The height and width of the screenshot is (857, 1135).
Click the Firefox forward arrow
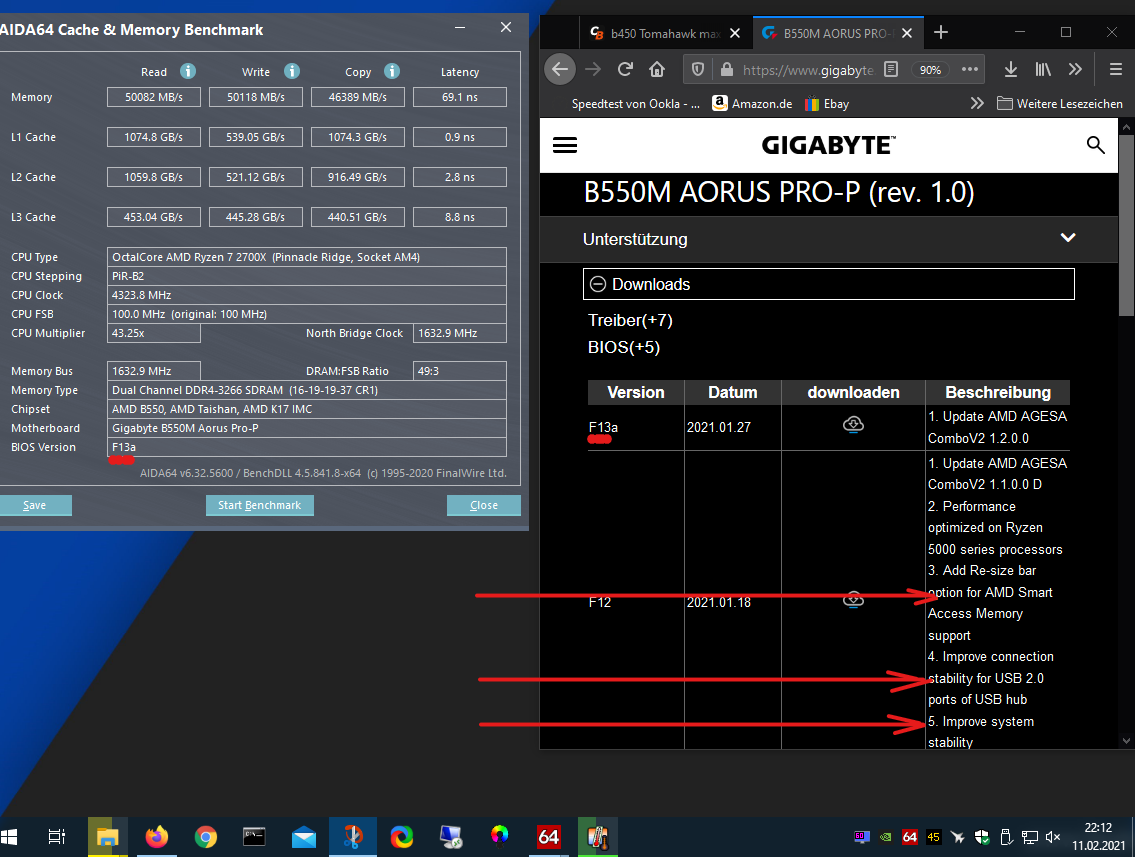[x=593, y=69]
